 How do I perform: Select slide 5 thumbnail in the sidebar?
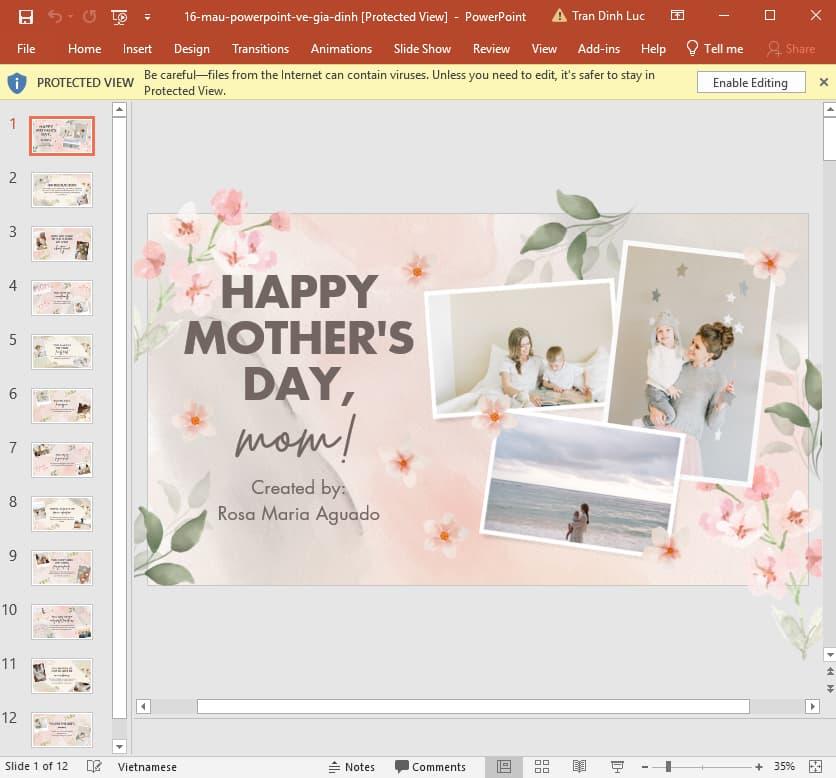pyautogui.click(x=62, y=351)
